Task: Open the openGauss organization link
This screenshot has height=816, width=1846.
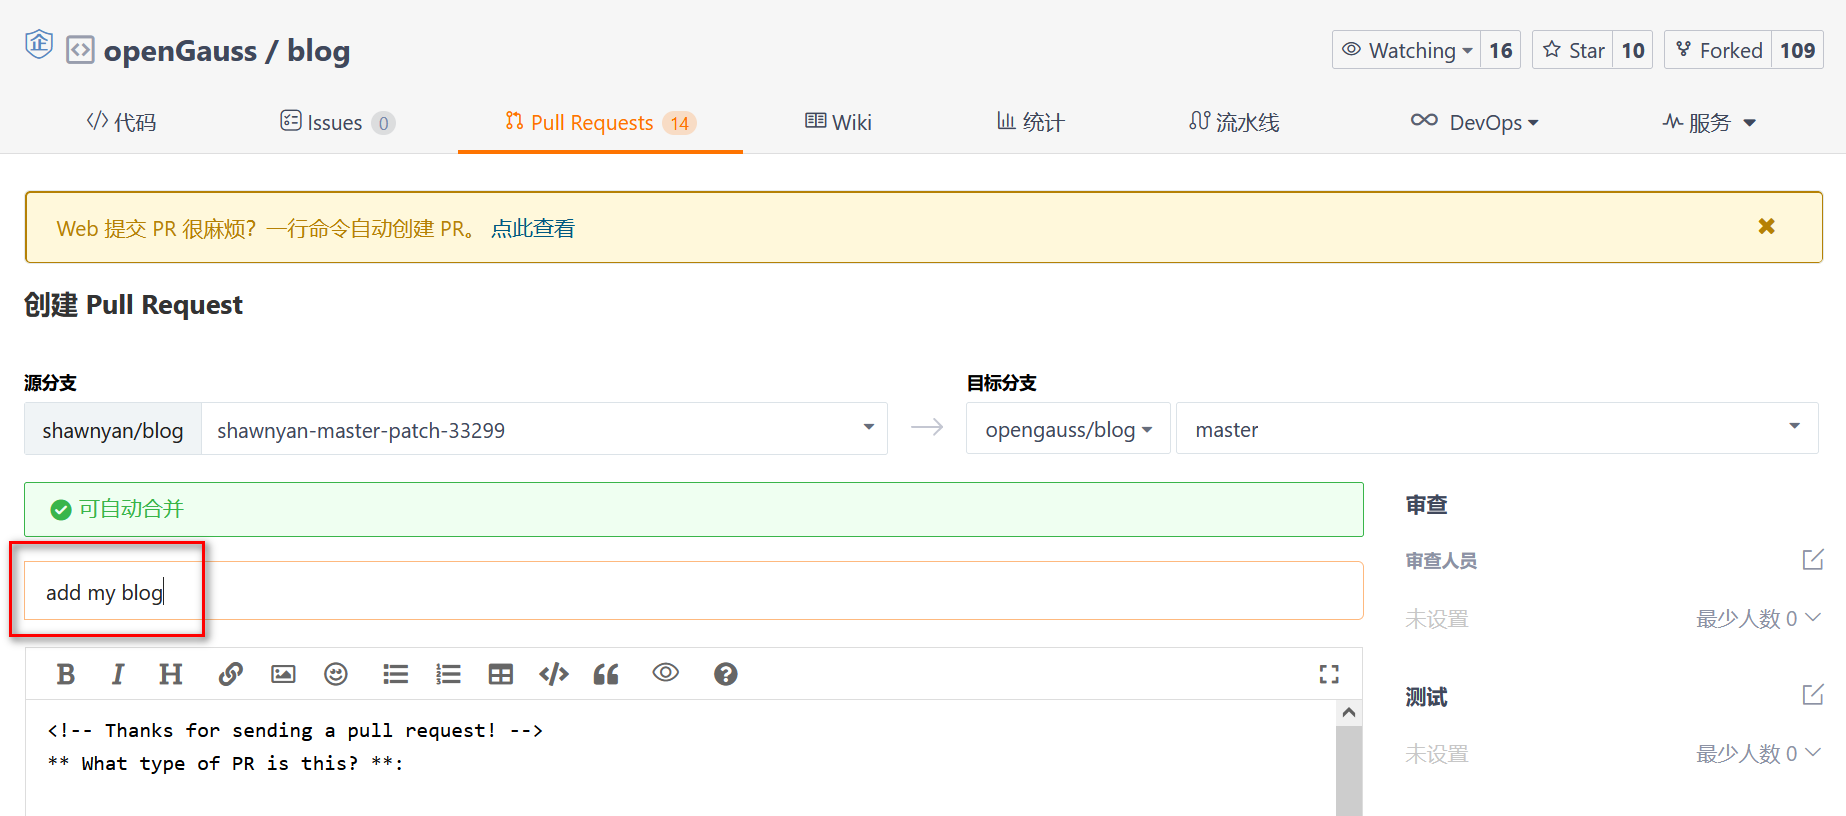Action: [180, 50]
